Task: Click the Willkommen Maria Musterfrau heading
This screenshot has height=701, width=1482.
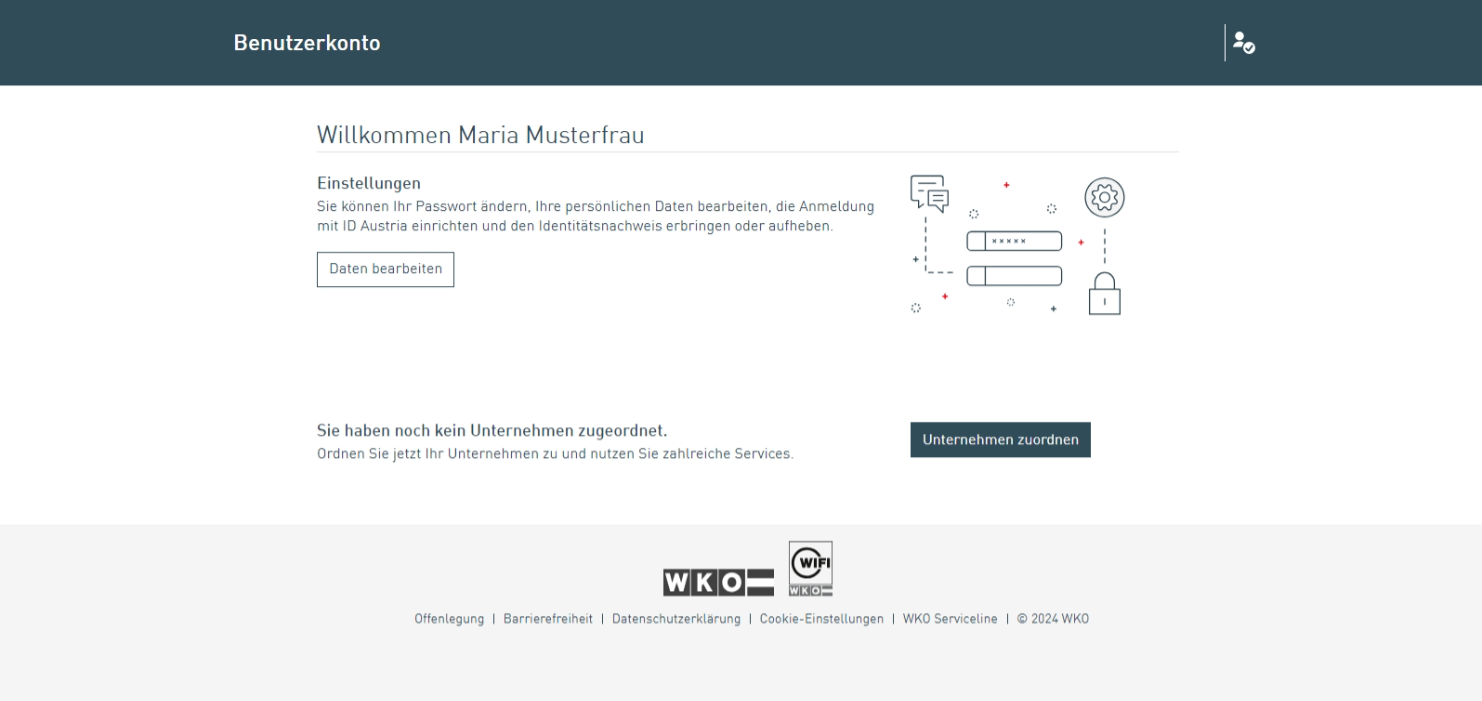Action: tap(480, 136)
